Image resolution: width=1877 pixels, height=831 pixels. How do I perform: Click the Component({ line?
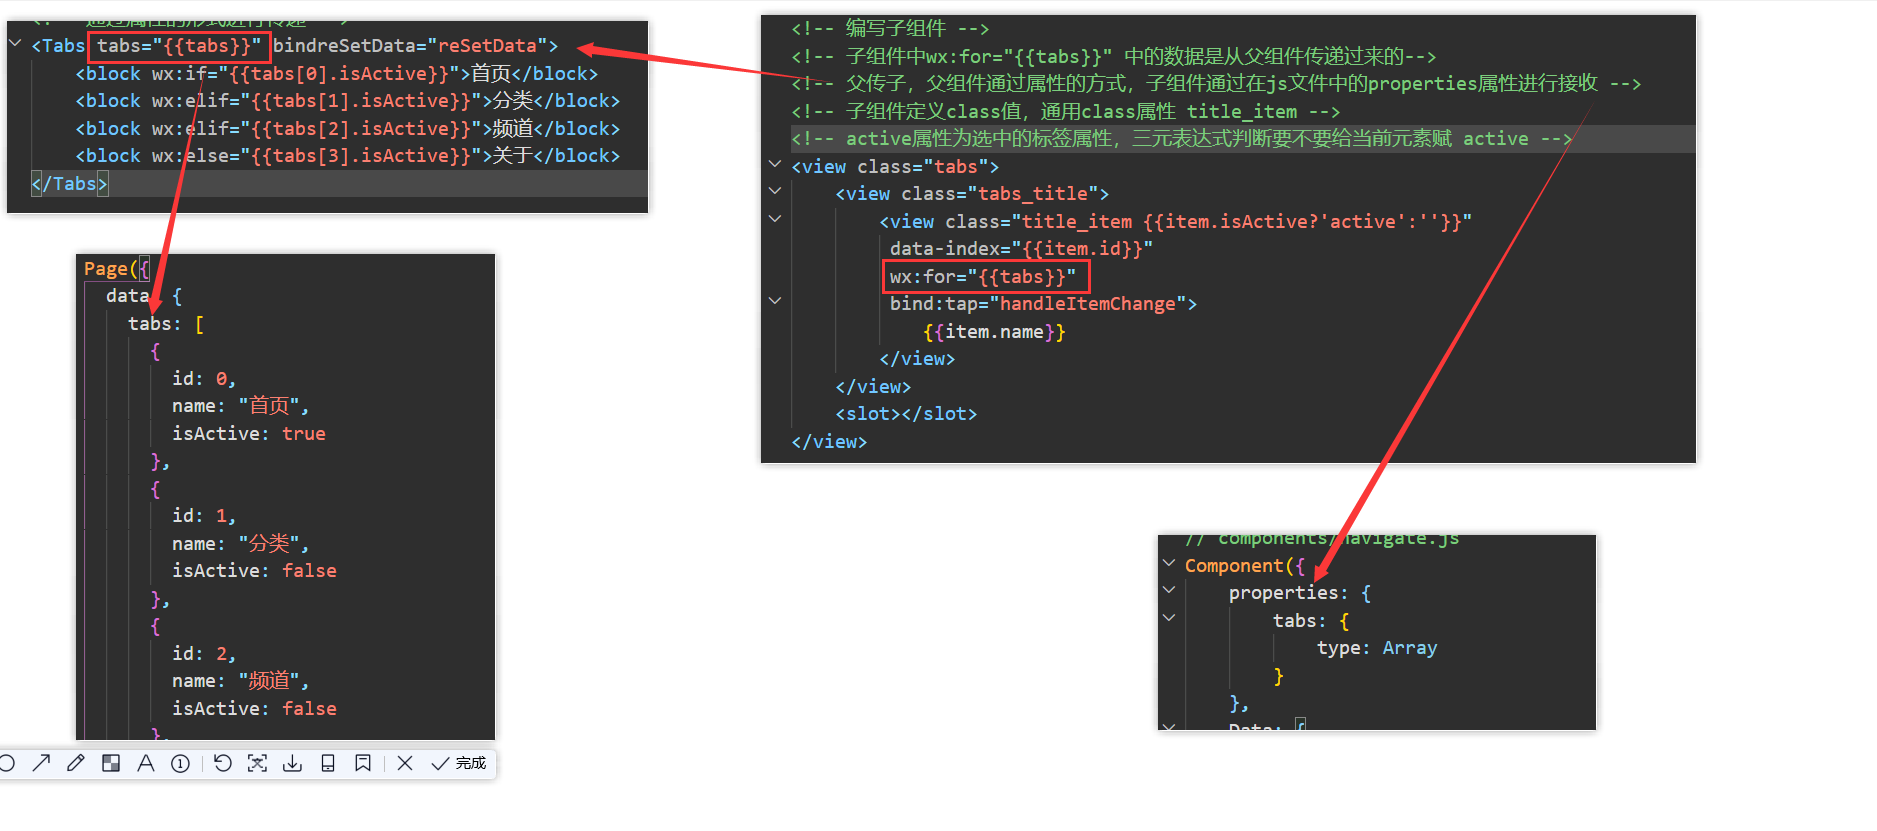click(1245, 566)
